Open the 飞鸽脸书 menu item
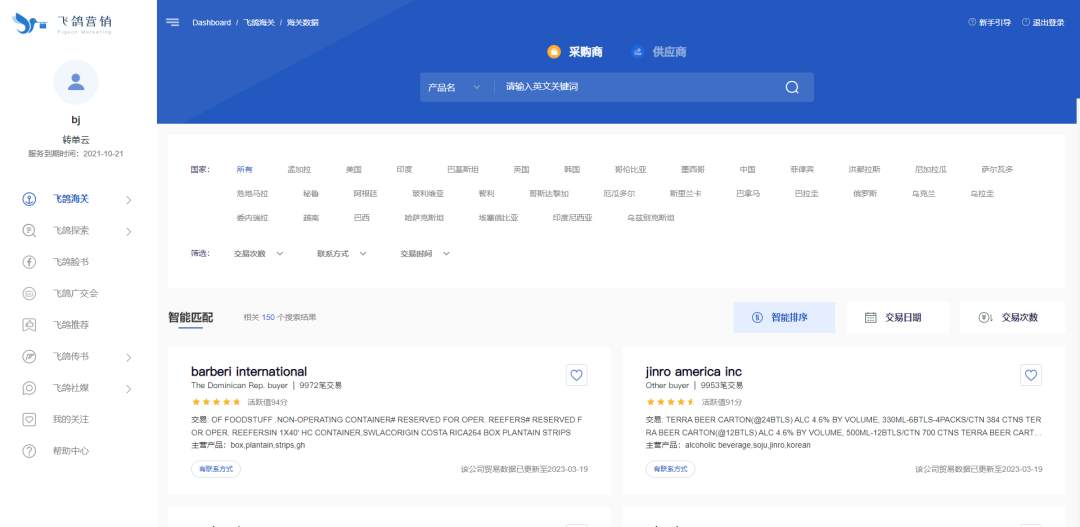Image resolution: width=1080 pixels, height=527 pixels. tap(71, 262)
